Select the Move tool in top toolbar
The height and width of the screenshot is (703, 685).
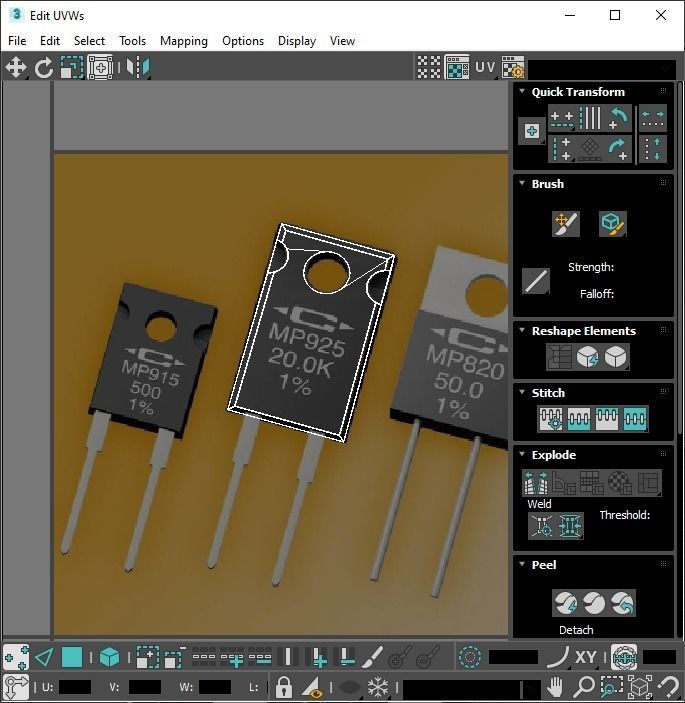pos(16,68)
